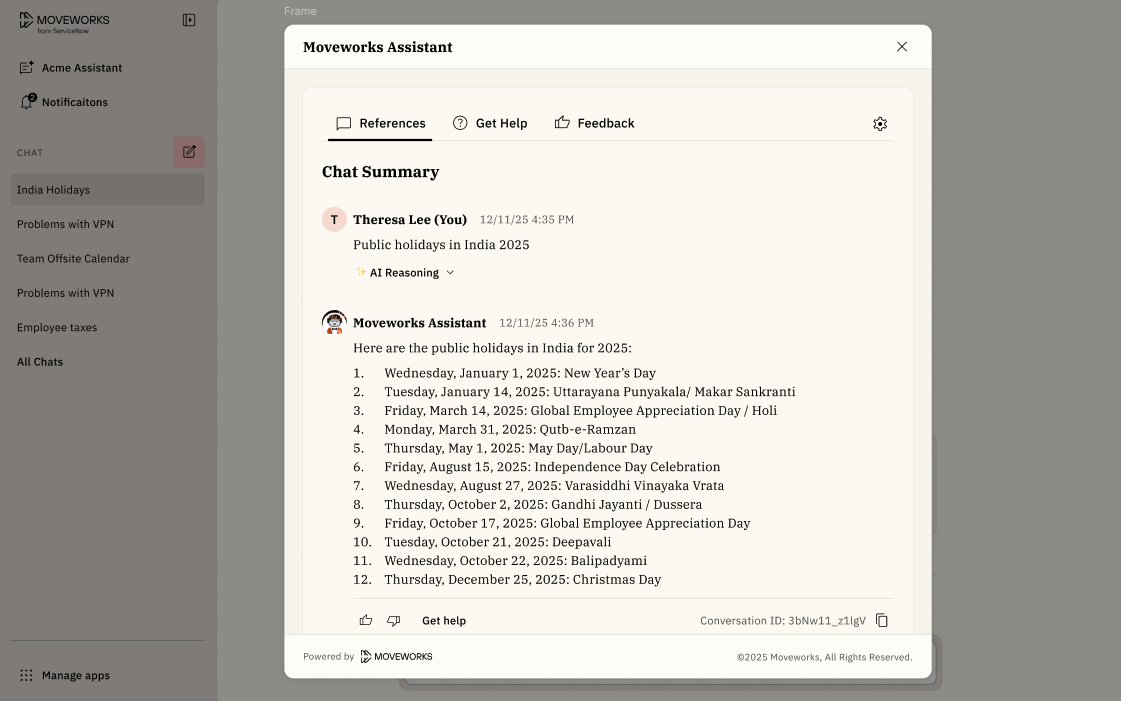Click the Chat Summary heading
Screen dimensions: 1121x701
[x=380, y=172]
